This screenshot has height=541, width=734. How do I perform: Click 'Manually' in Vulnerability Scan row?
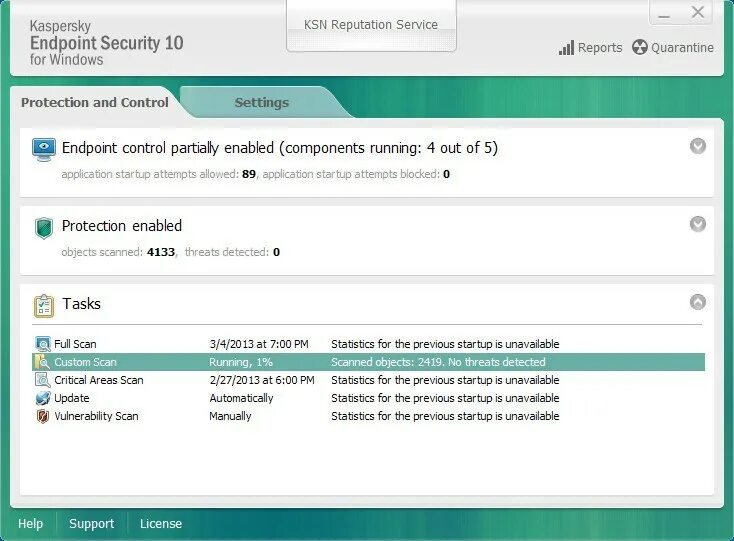coord(230,416)
